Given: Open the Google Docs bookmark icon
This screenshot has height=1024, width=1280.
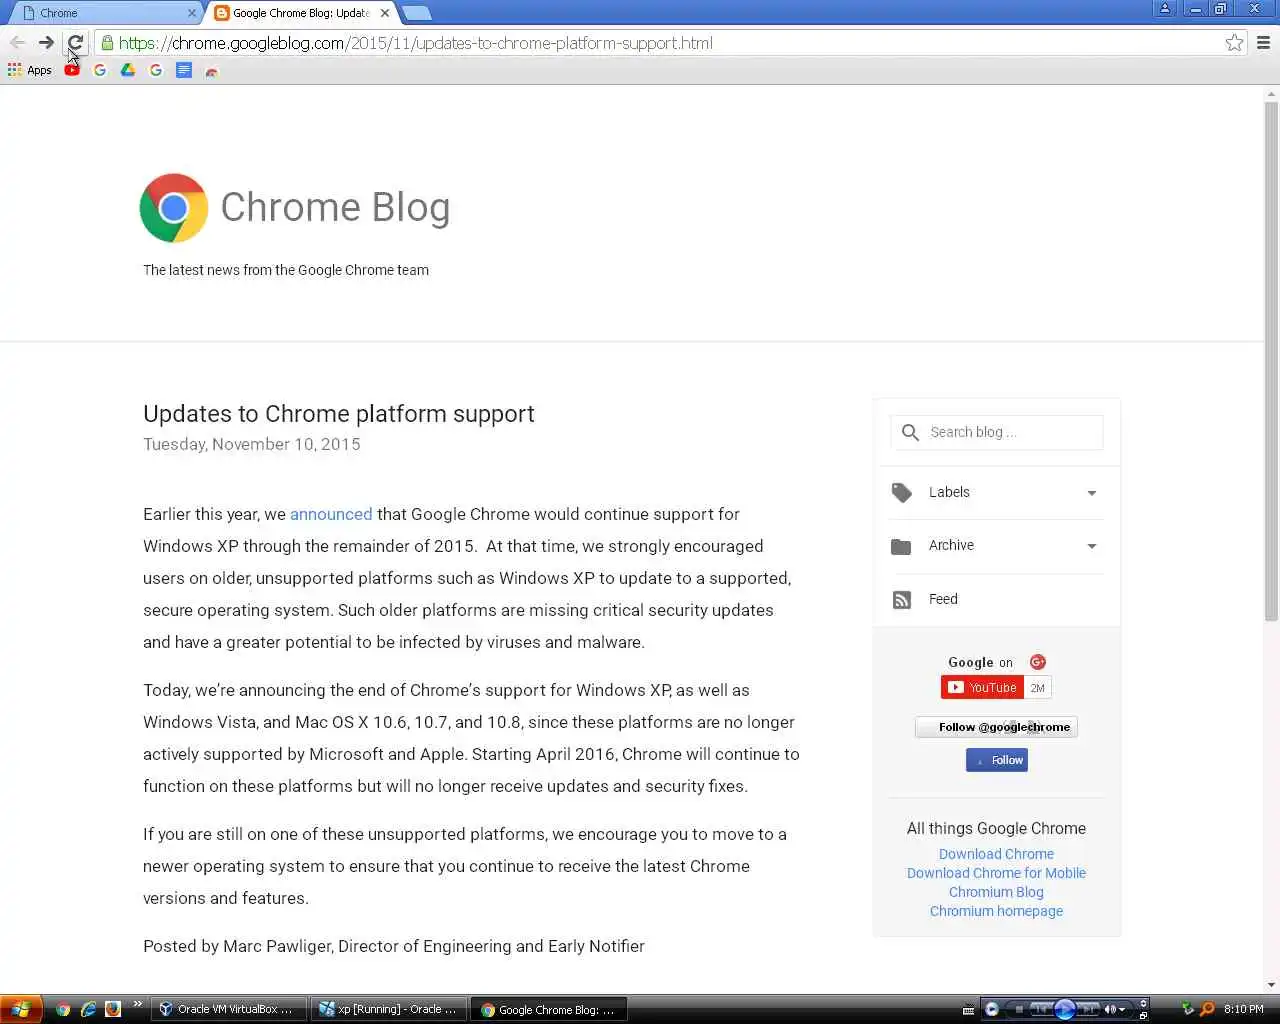Looking at the screenshot, I should click(184, 70).
